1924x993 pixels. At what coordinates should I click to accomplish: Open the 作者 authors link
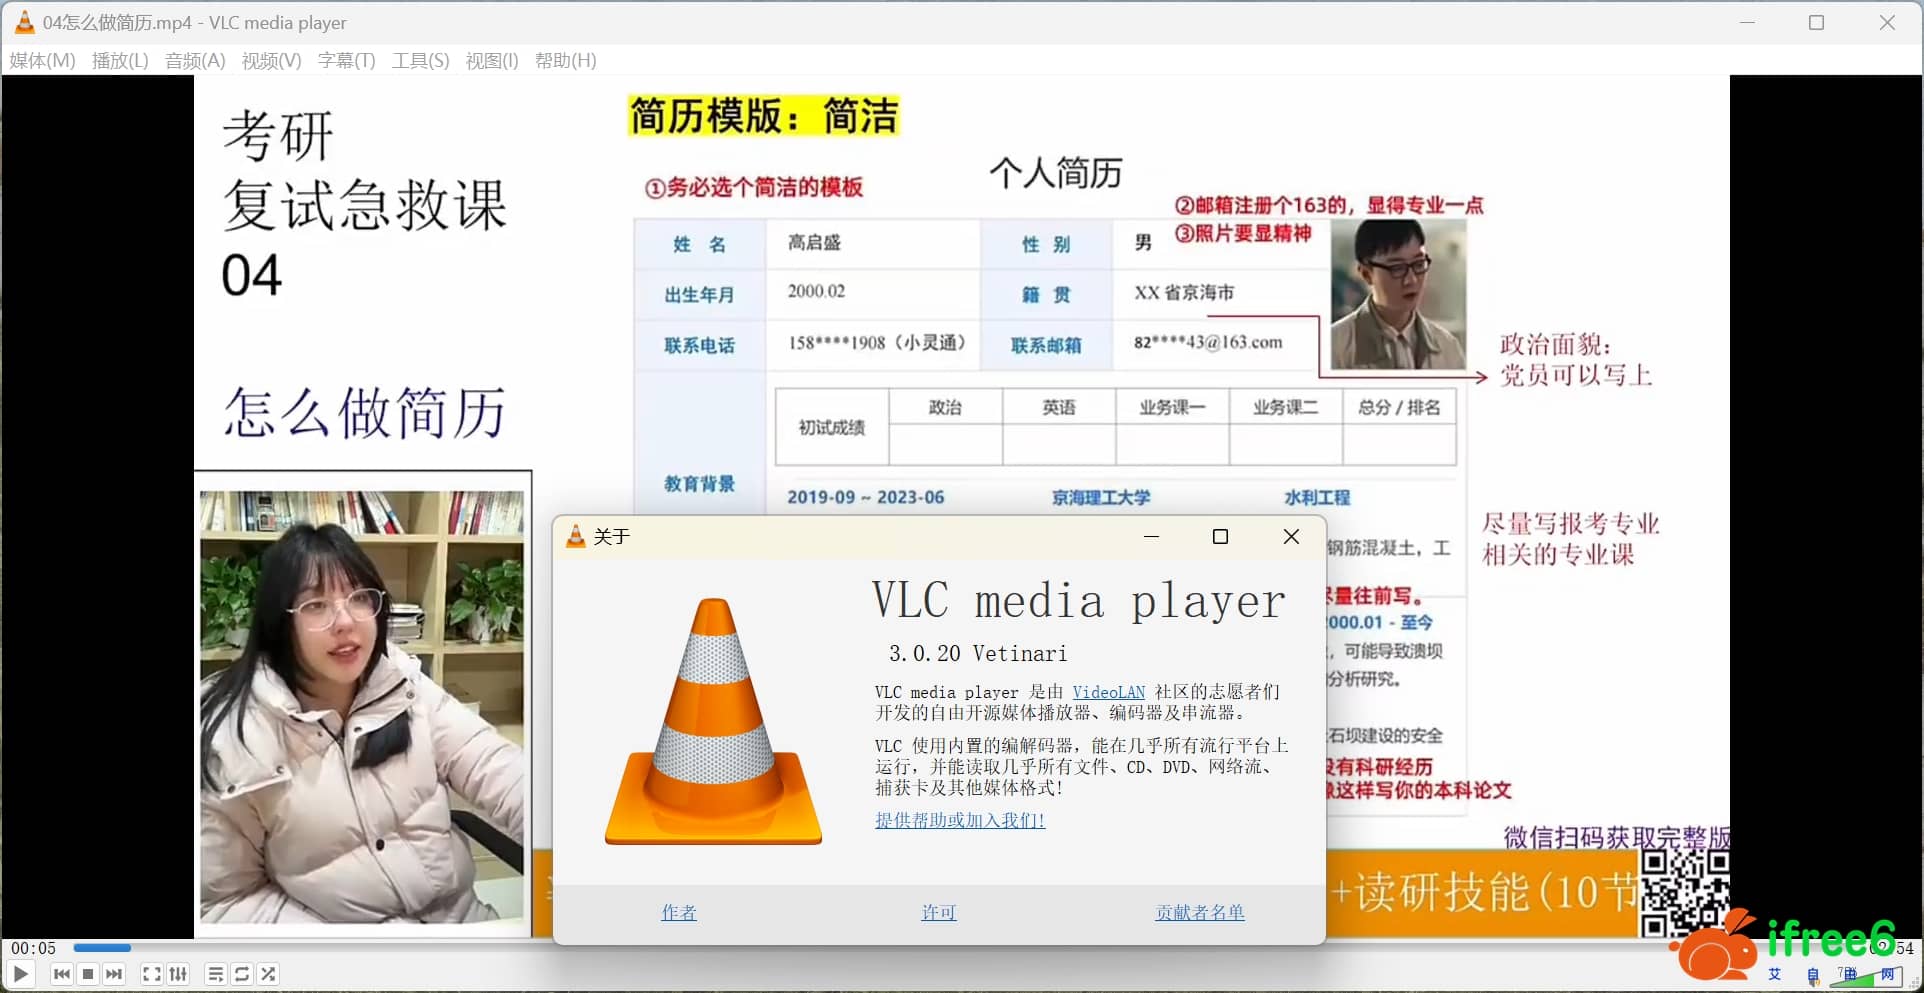pos(679,913)
